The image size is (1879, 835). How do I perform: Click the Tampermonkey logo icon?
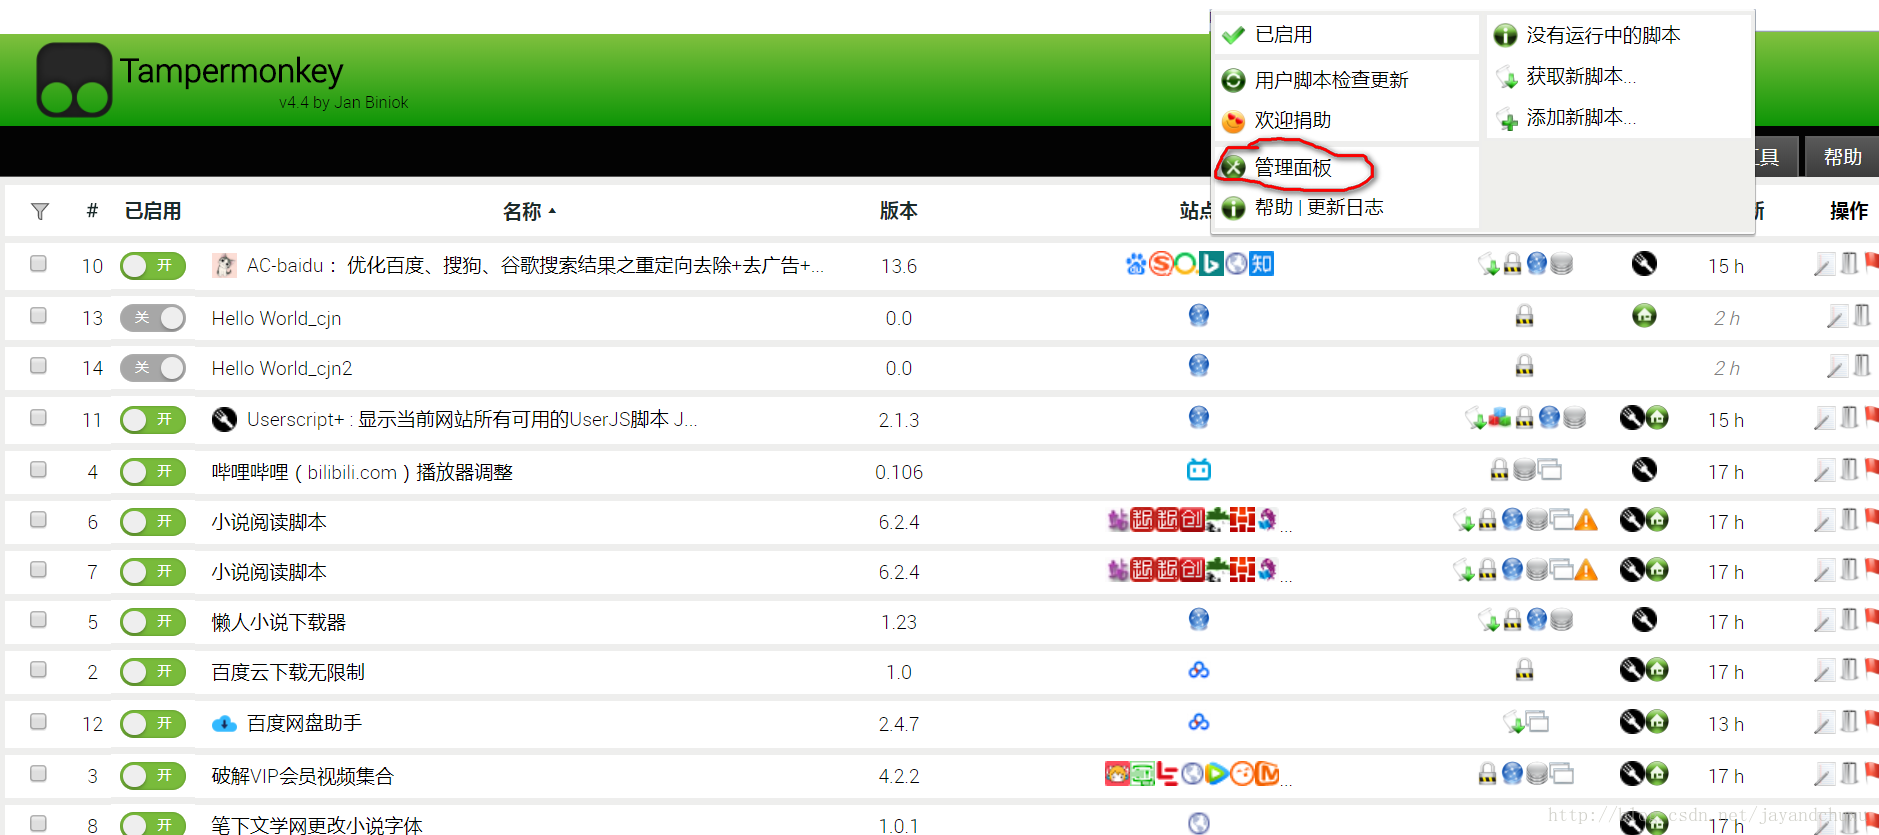(74, 80)
